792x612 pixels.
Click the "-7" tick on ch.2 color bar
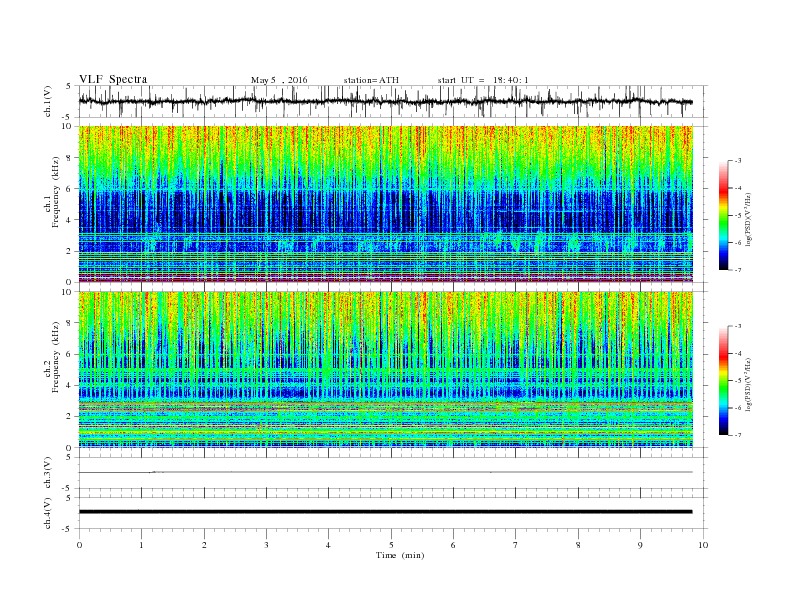[x=738, y=435]
